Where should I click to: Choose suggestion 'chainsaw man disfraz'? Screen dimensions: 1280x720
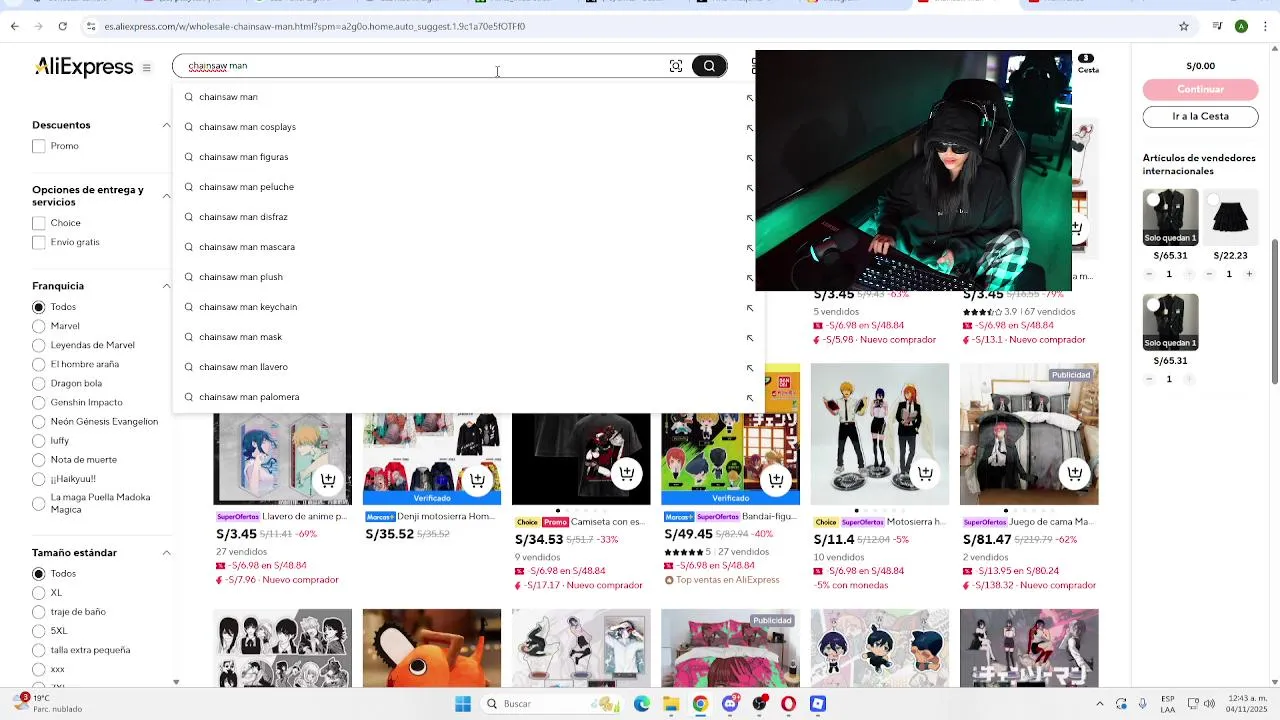coord(243,217)
